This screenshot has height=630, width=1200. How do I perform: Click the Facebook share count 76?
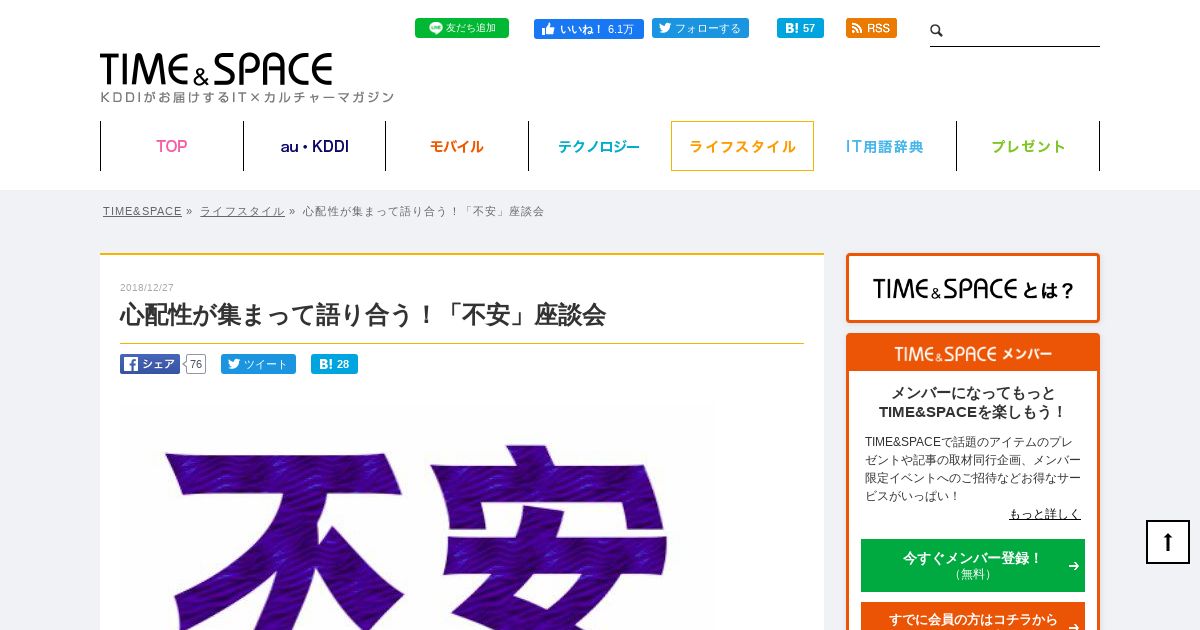point(196,364)
